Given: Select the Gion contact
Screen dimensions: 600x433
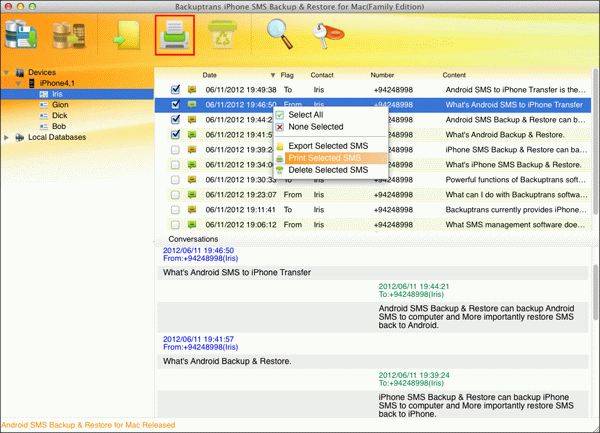Looking at the screenshot, I should 60,105.
